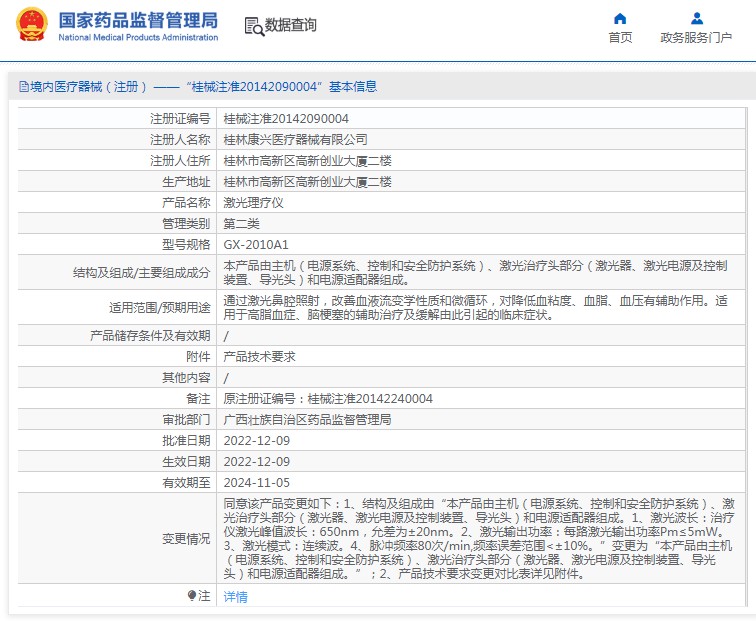Click the 批准日期 value 2022-12-09
The width and height of the screenshot is (756, 621).
(256, 441)
